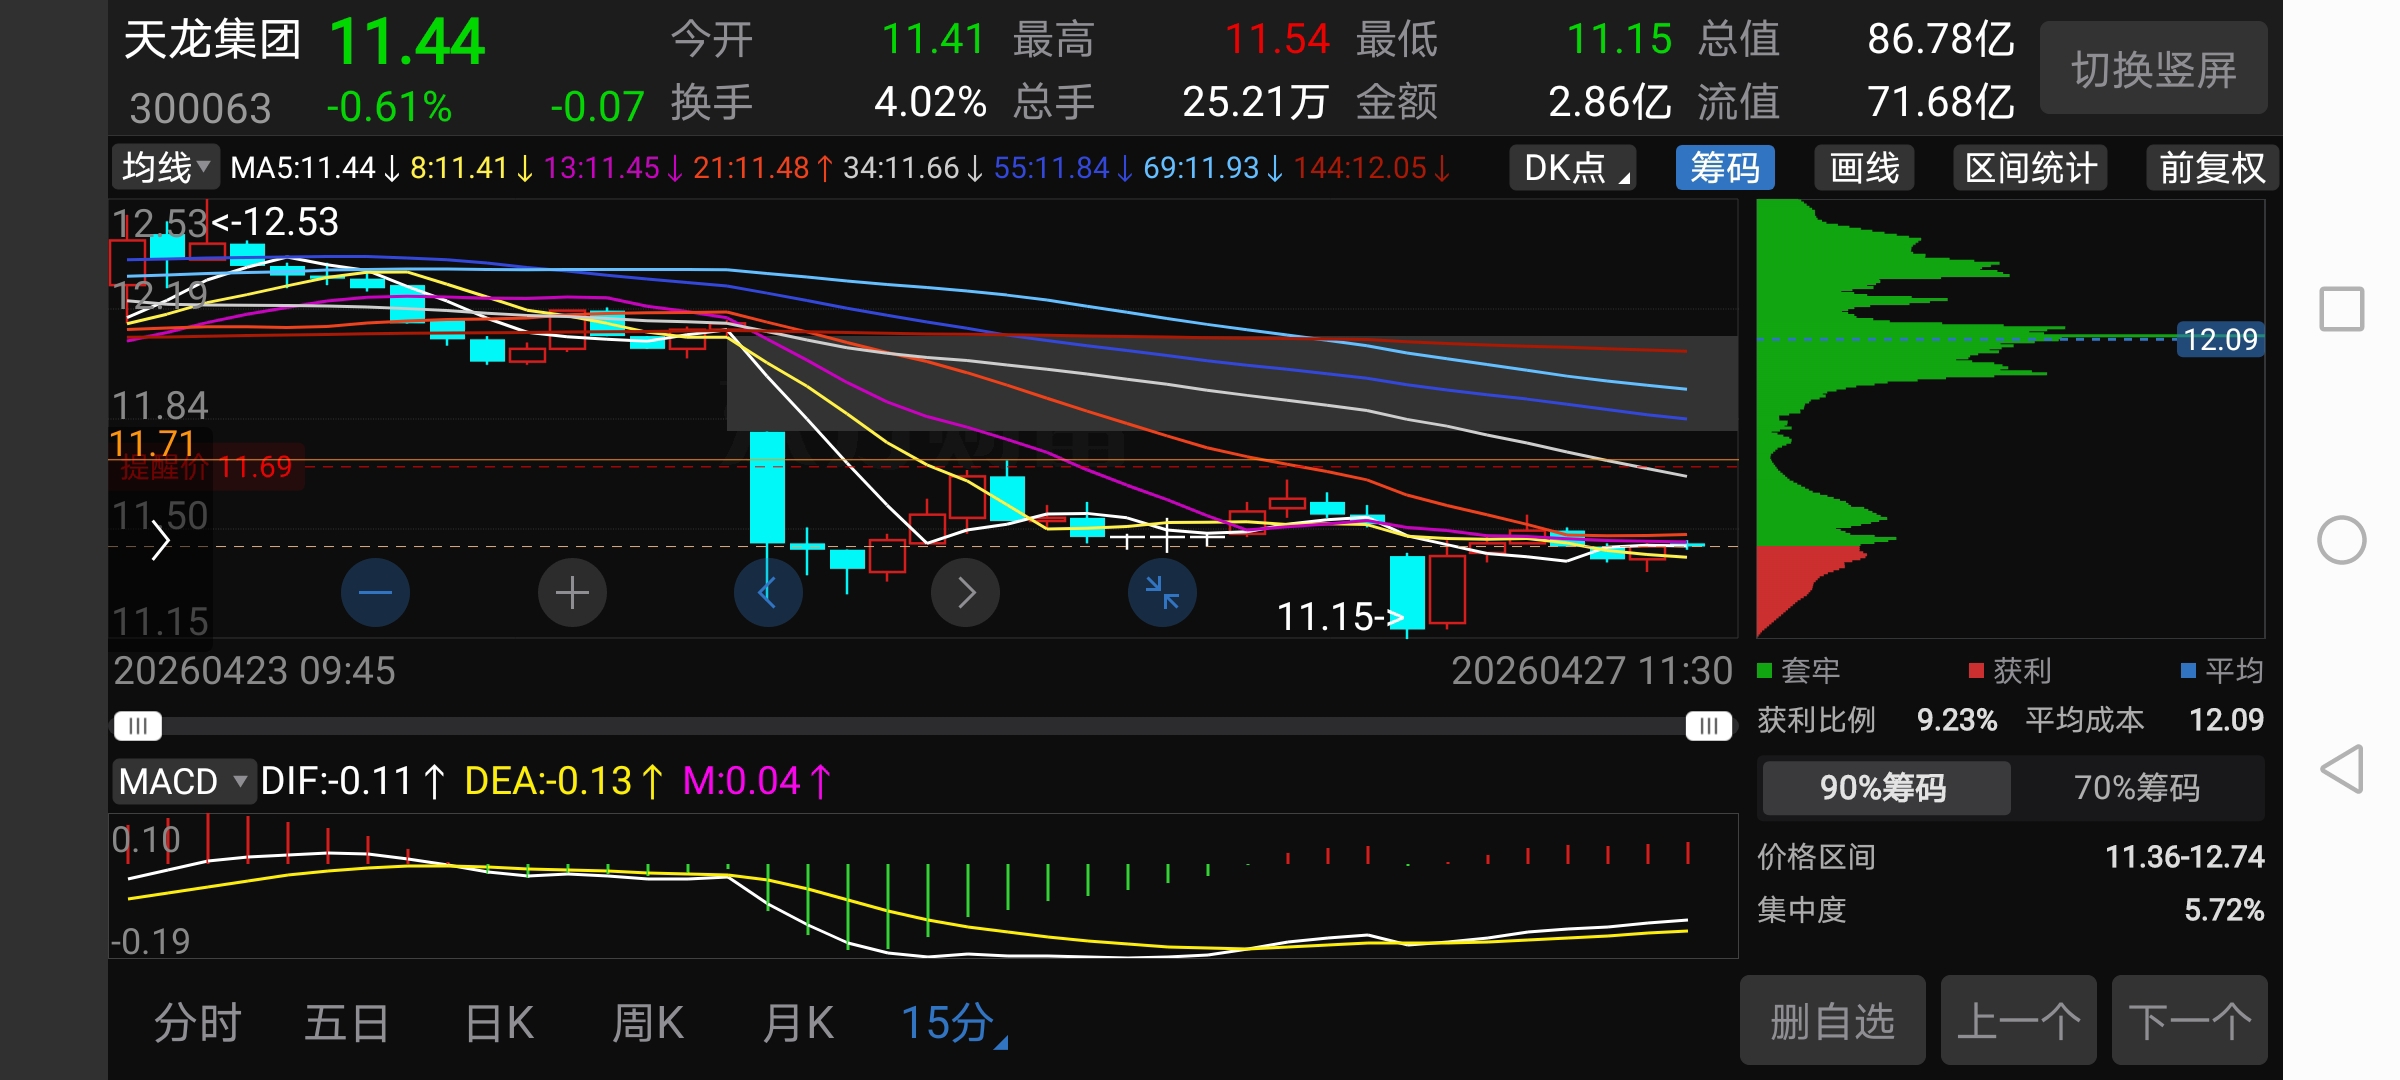Switch to the 周K tab

(648, 1024)
